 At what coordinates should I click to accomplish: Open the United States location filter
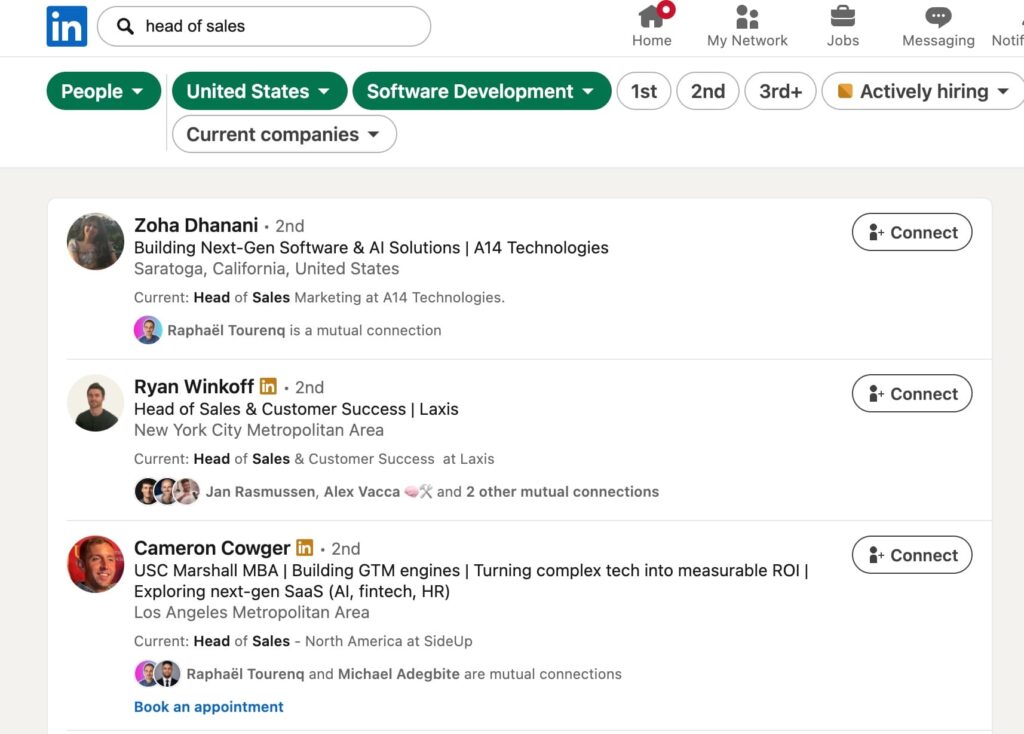coord(259,91)
